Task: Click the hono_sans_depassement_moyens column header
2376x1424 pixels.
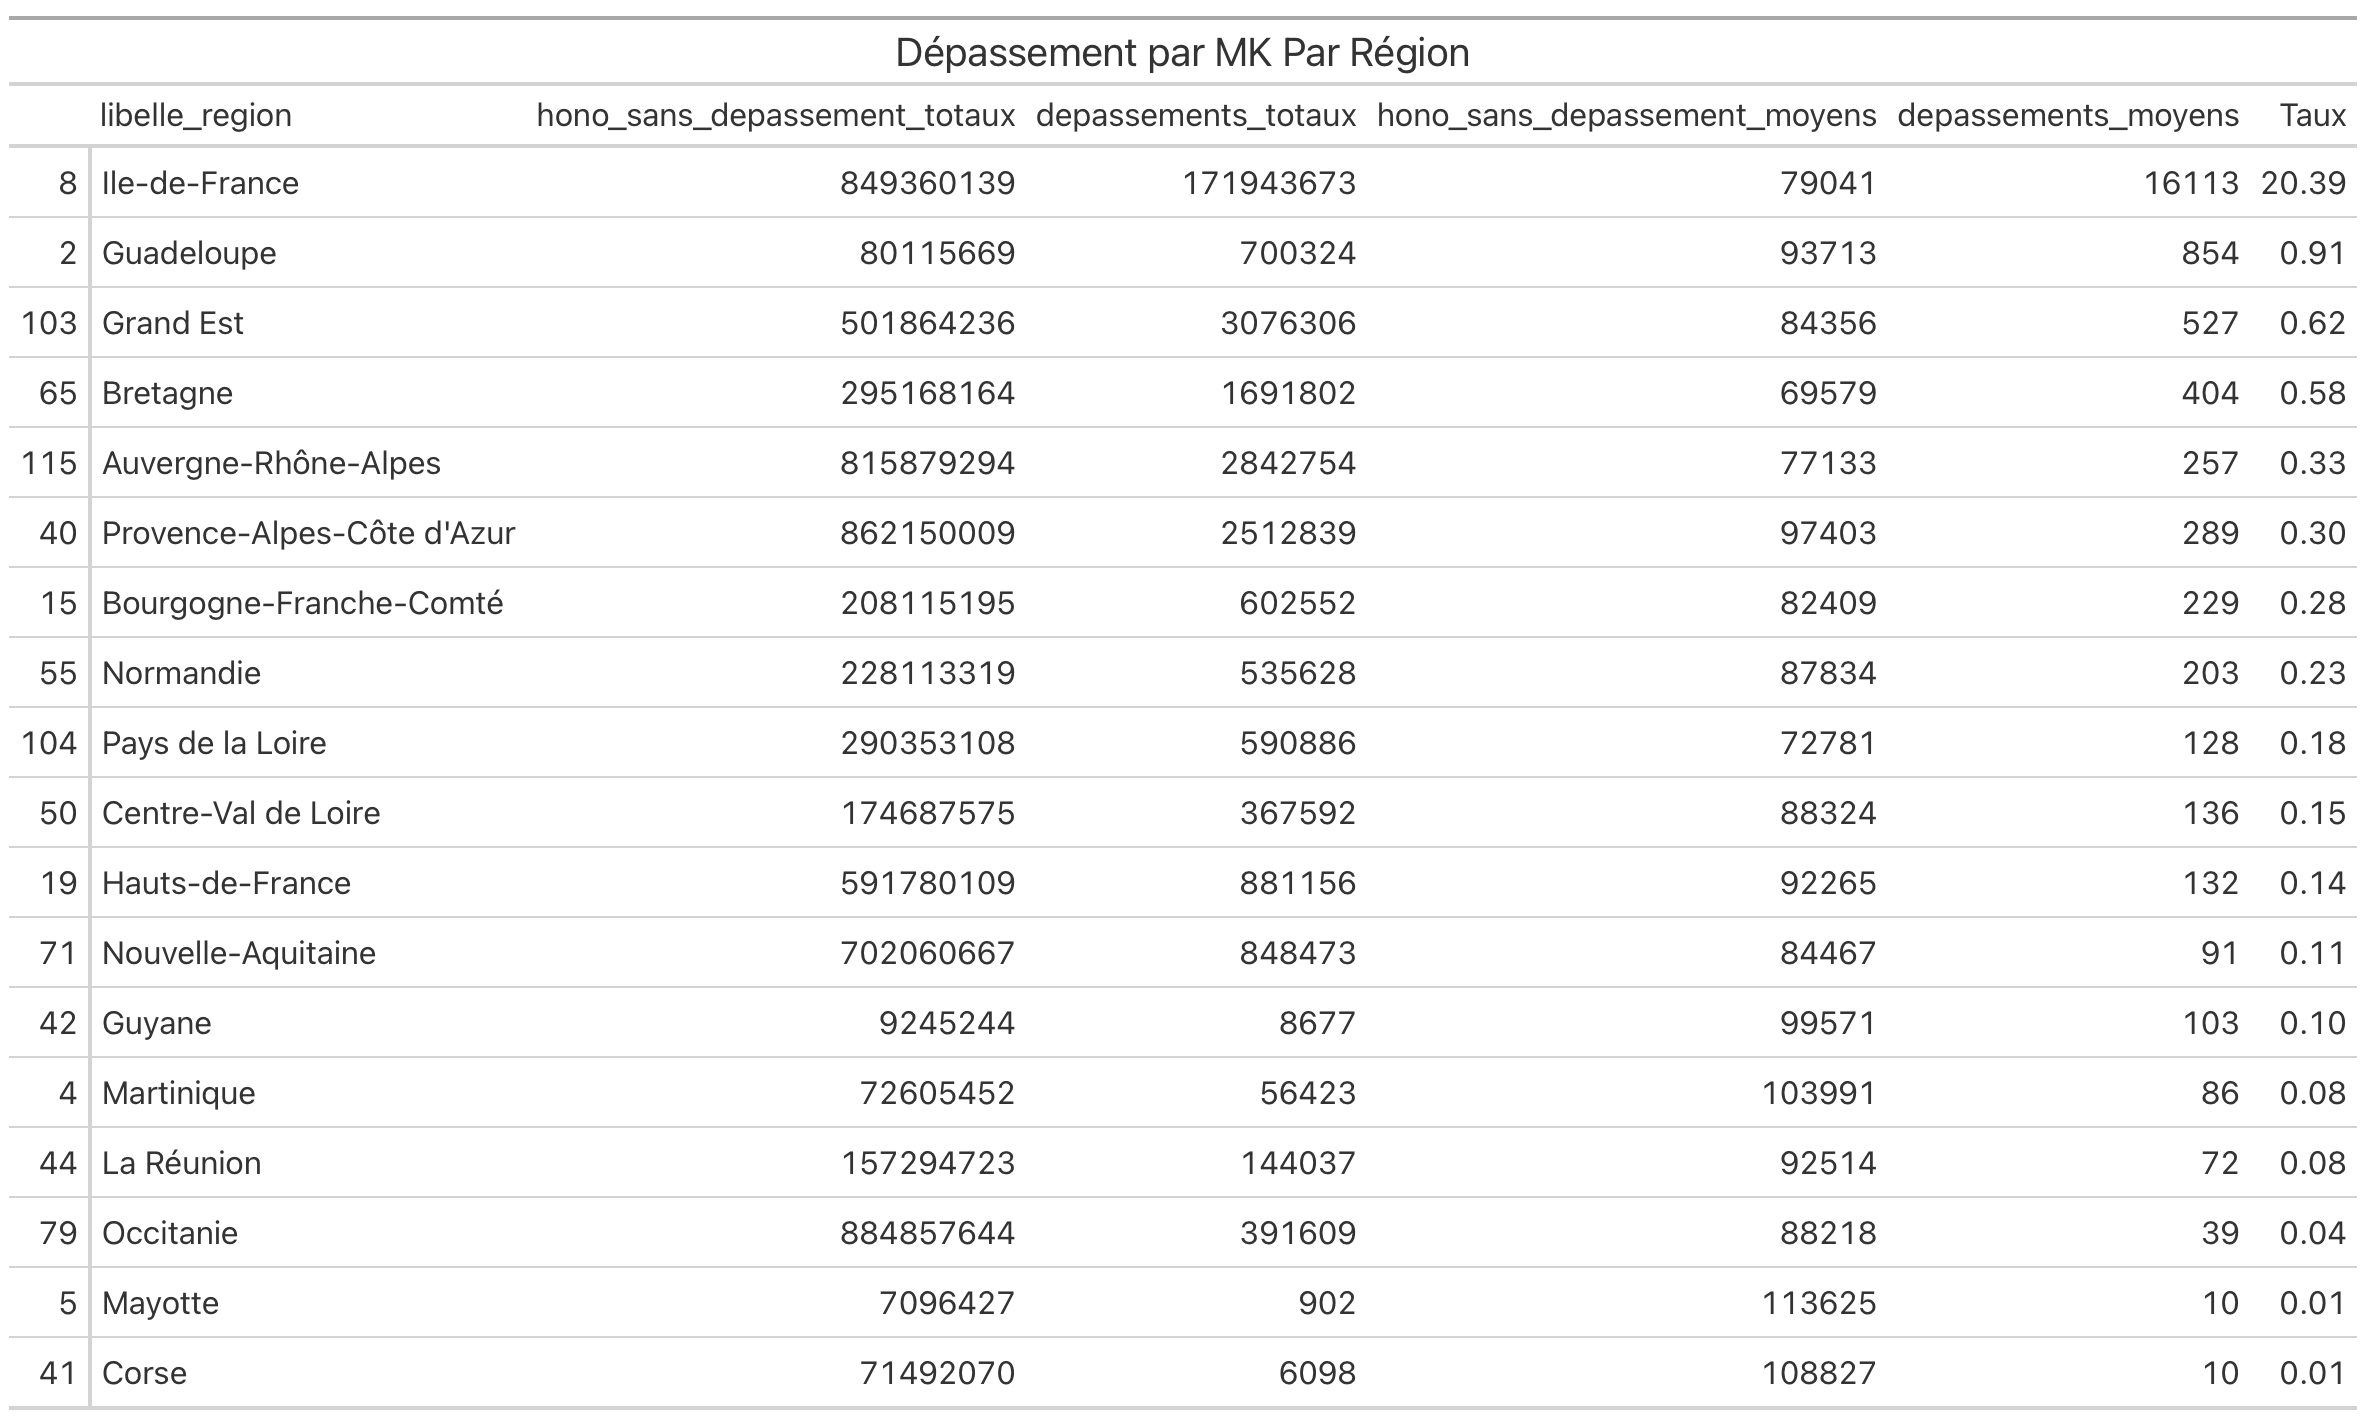Action: [x=1626, y=115]
